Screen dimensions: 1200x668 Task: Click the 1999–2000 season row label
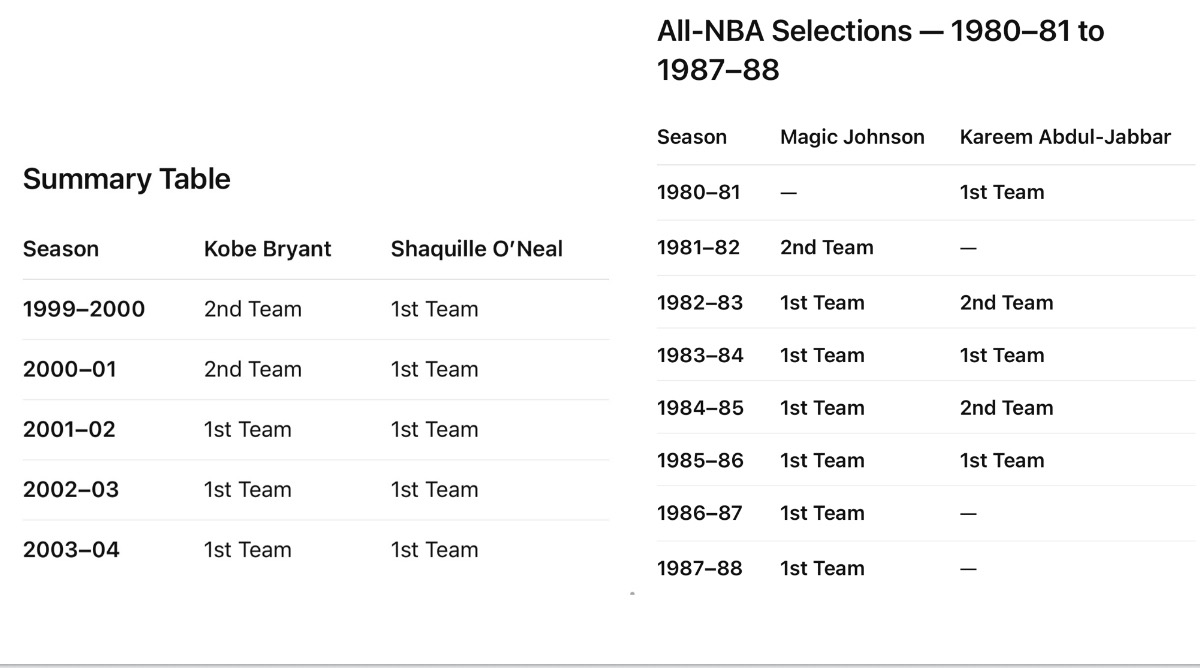[x=84, y=309]
